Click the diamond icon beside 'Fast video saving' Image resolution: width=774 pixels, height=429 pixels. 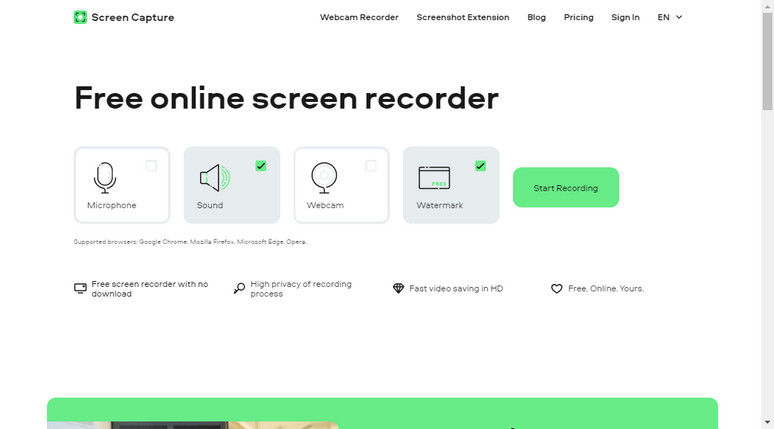398,288
